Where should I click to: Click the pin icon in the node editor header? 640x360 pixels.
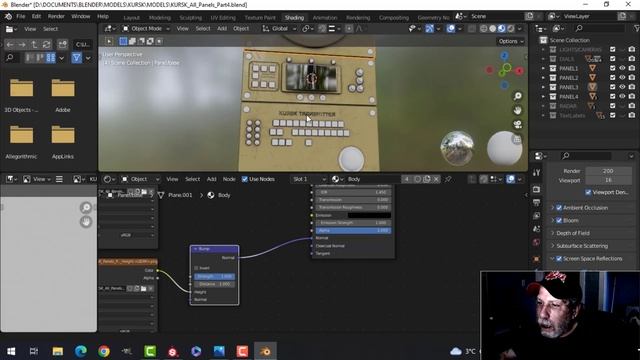tap(448, 179)
